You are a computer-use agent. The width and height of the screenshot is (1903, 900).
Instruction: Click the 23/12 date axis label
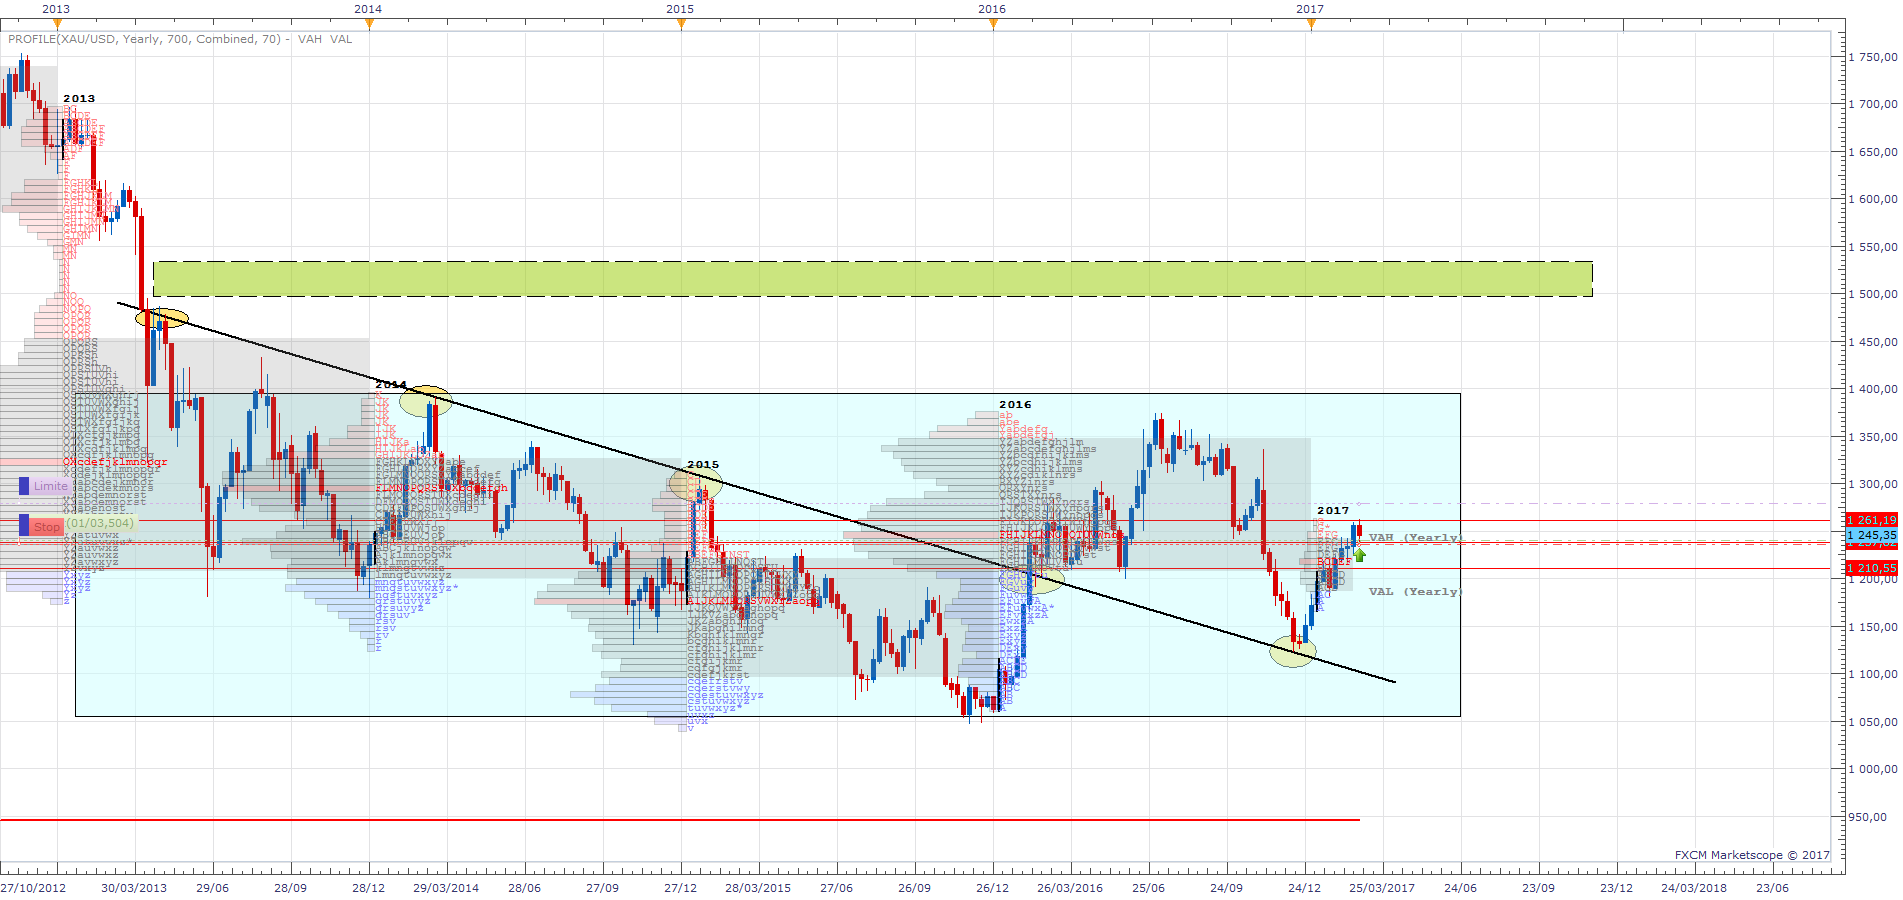point(1616,888)
